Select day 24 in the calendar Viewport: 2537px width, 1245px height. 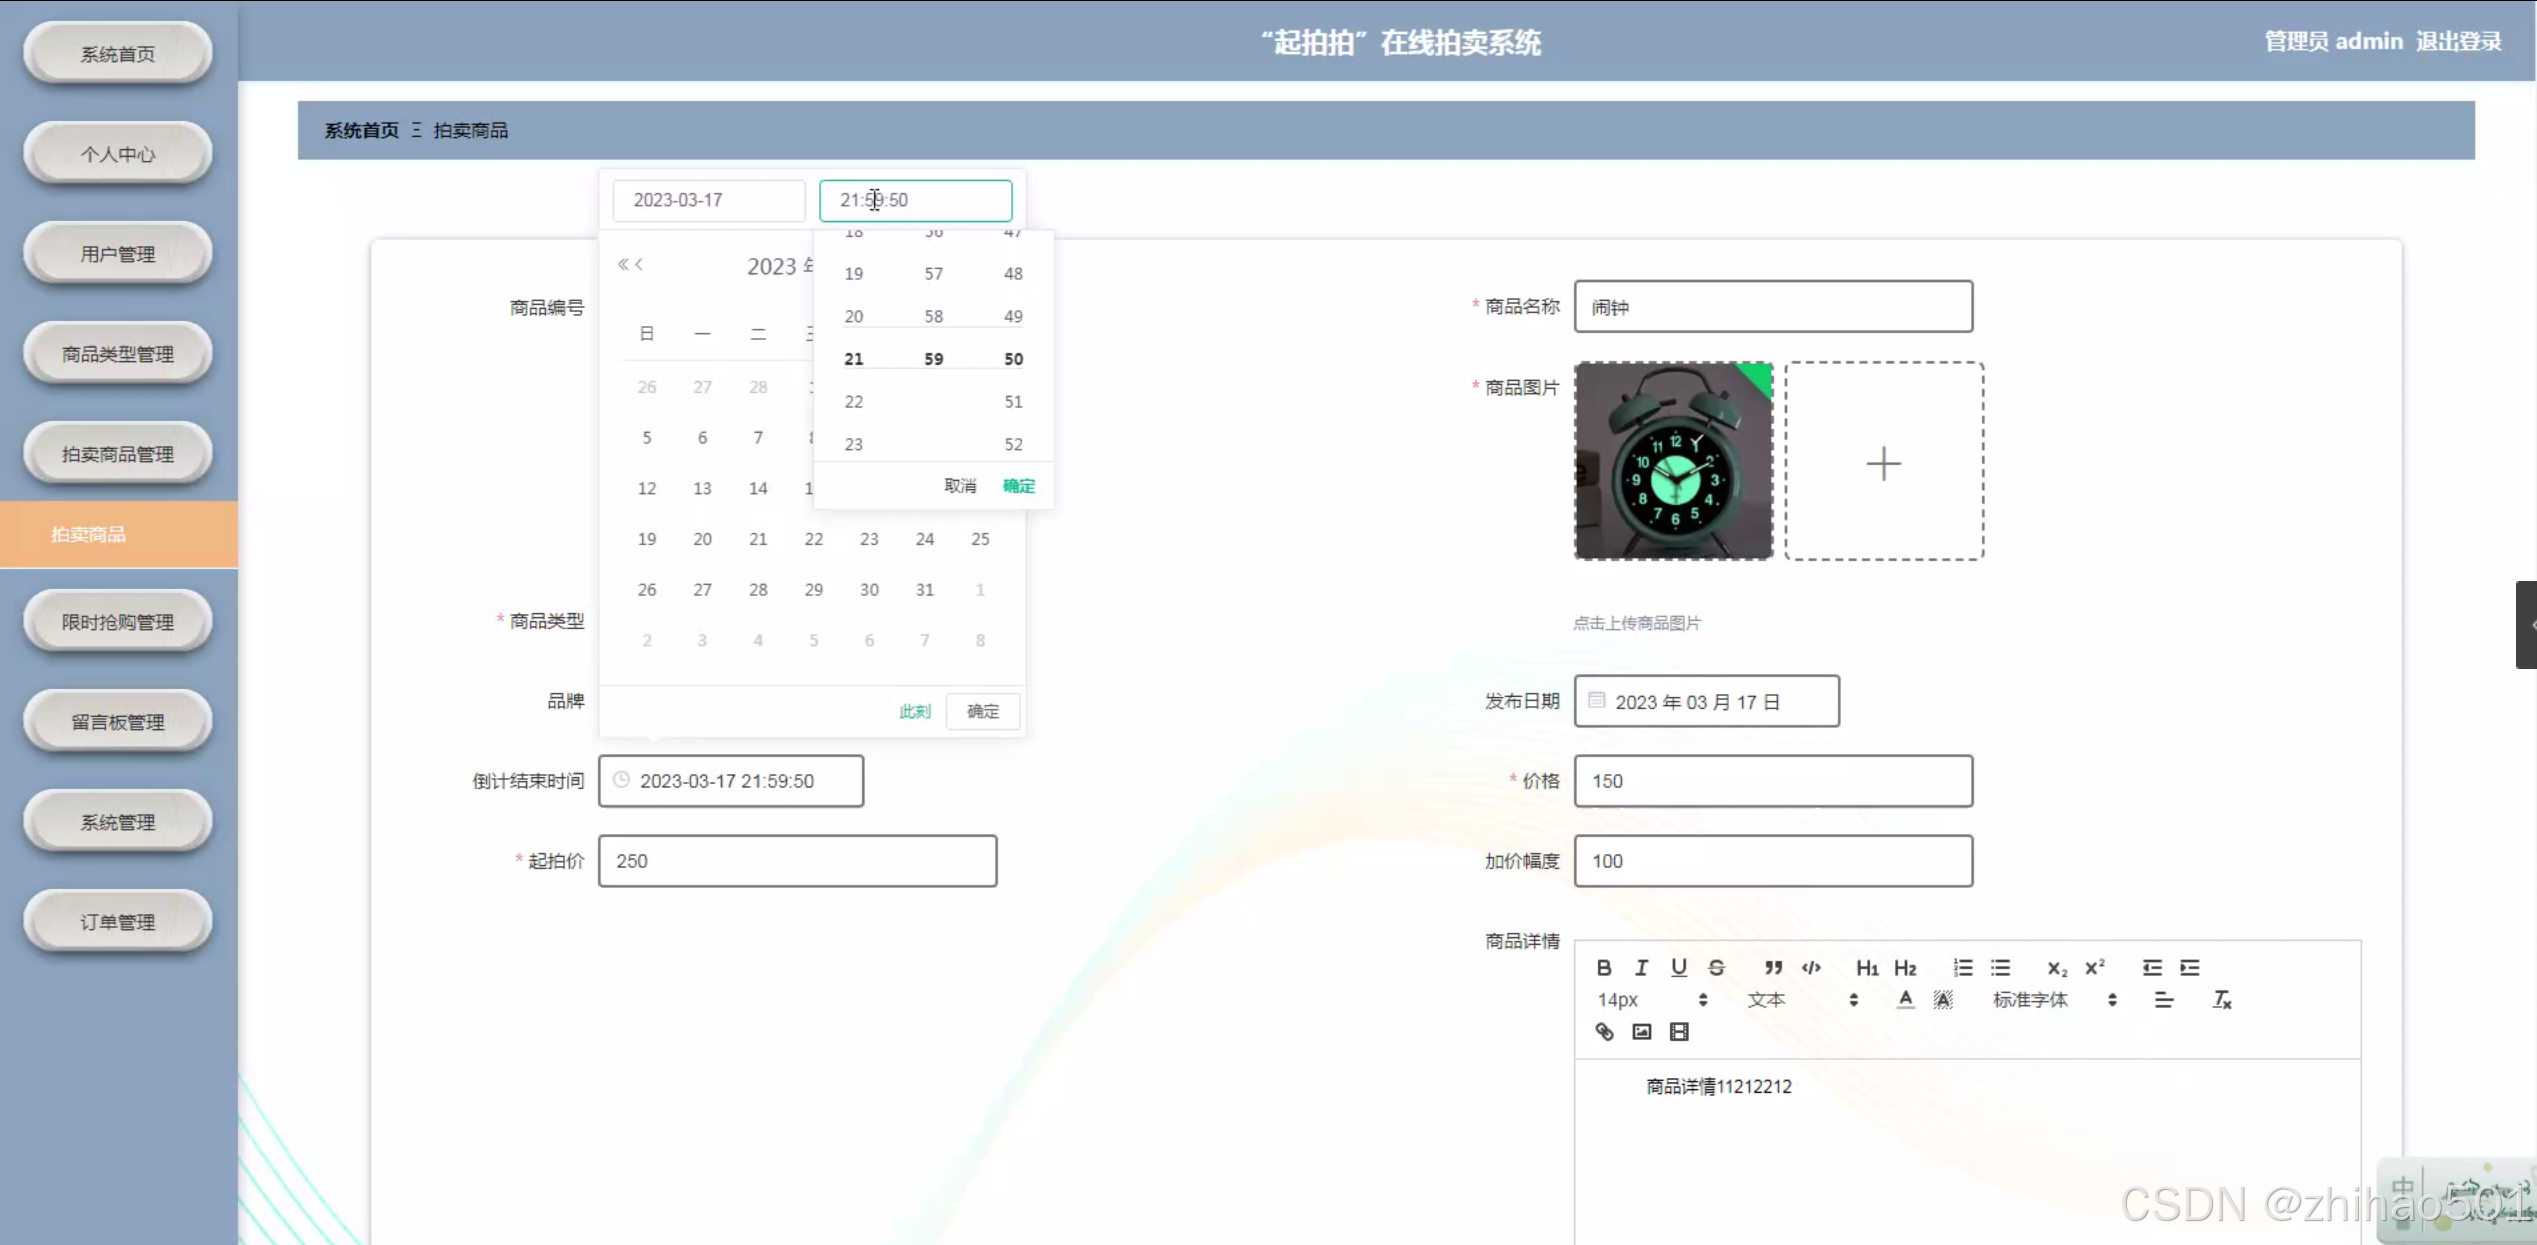tap(924, 539)
